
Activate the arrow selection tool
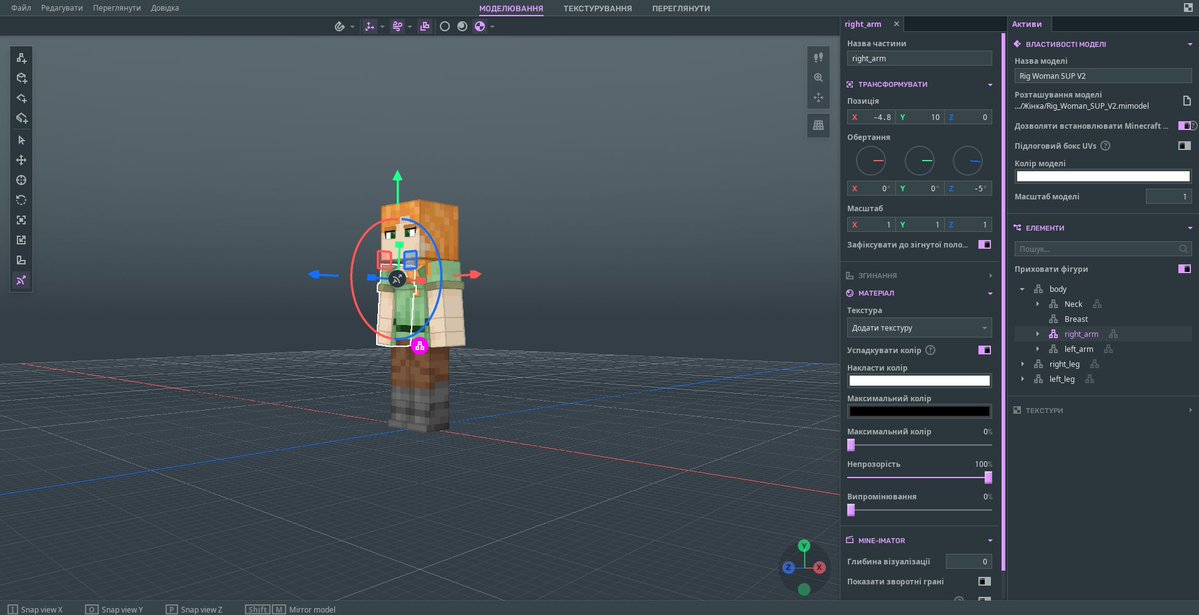point(20,140)
